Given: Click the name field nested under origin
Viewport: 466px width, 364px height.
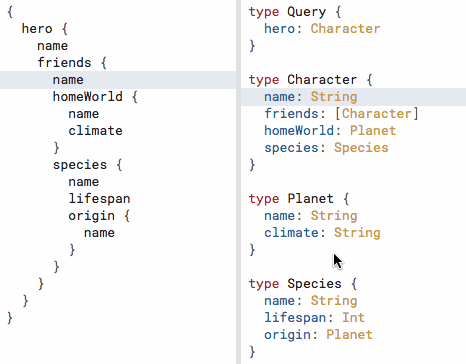Looking at the screenshot, I should pyautogui.click(x=99, y=233).
